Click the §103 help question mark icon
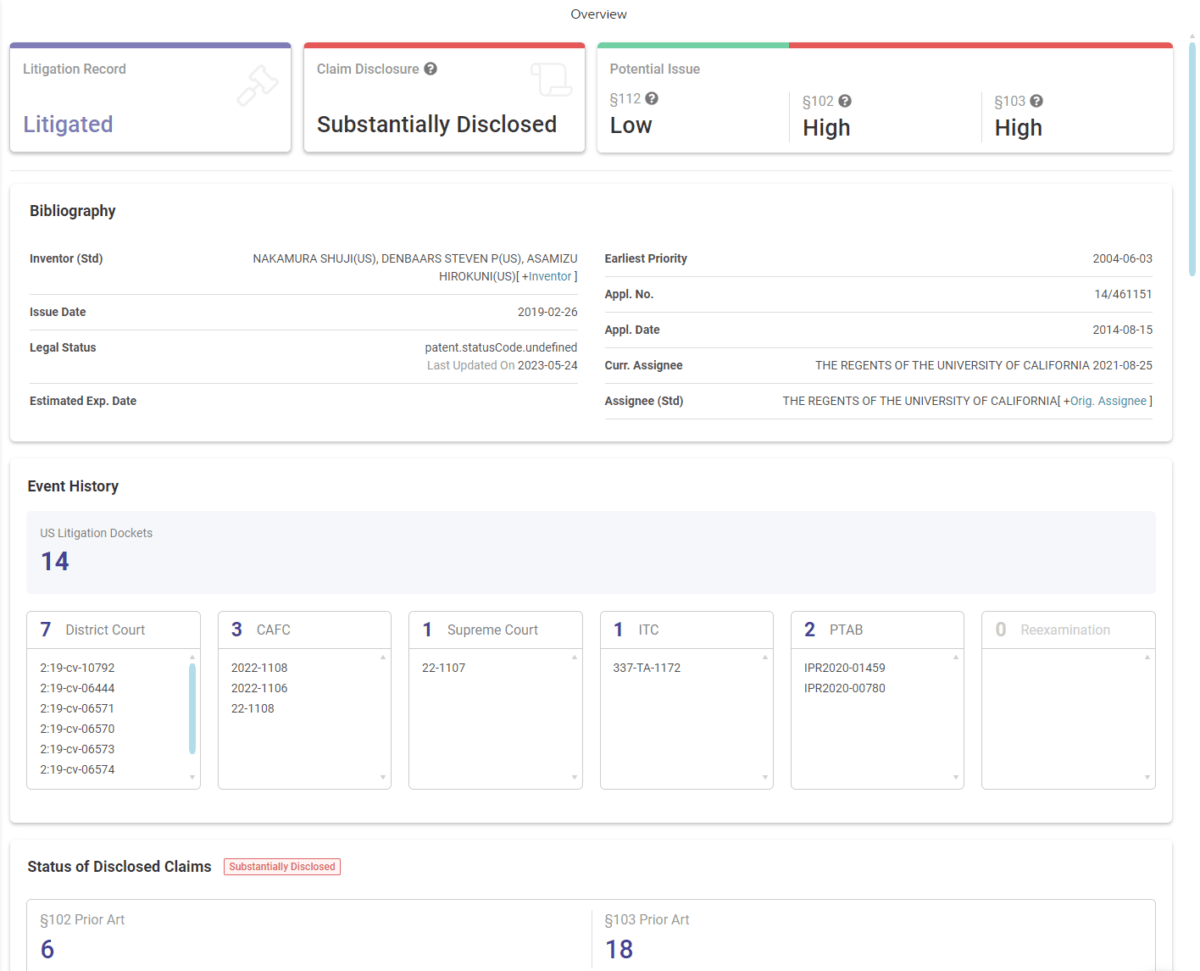The width and height of the screenshot is (1200, 971). [1036, 101]
